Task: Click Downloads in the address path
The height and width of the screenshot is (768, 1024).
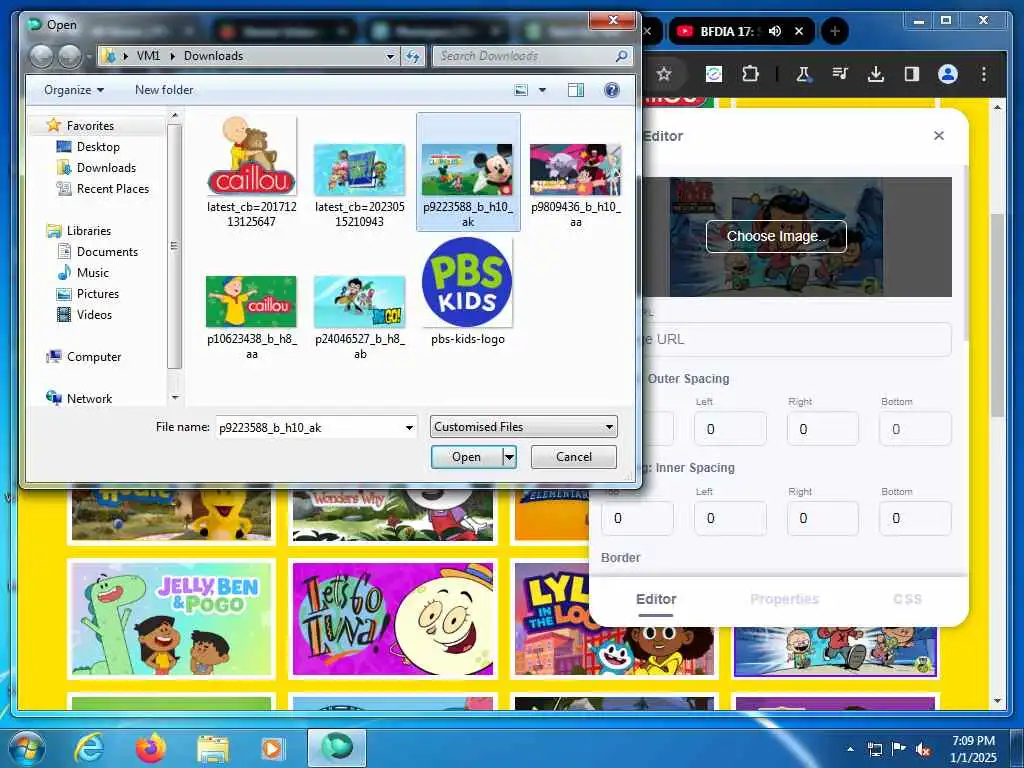Action: pyautogui.click(x=214, y=56)
